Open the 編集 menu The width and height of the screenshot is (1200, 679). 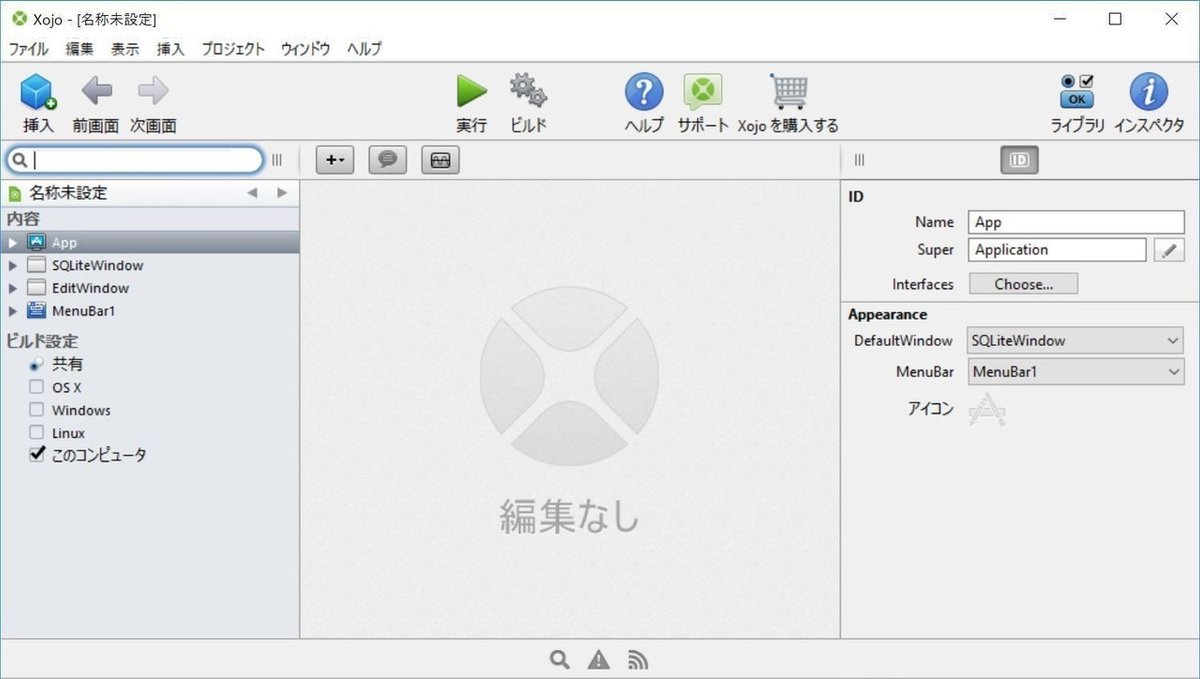click(x=80, y=48)
